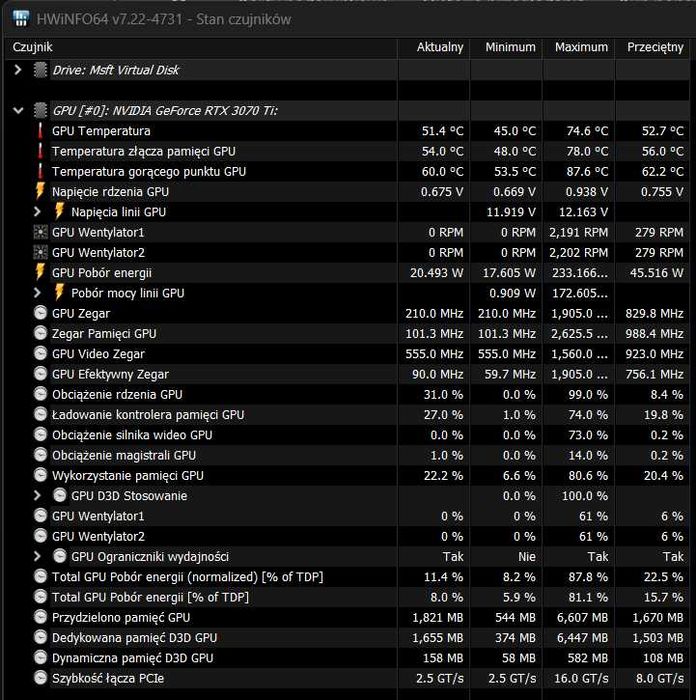The width and height of the screenshot is (696, 700).
Task: Click lightning icon beside GPU Pobór energii
Action: pos(40,272)
